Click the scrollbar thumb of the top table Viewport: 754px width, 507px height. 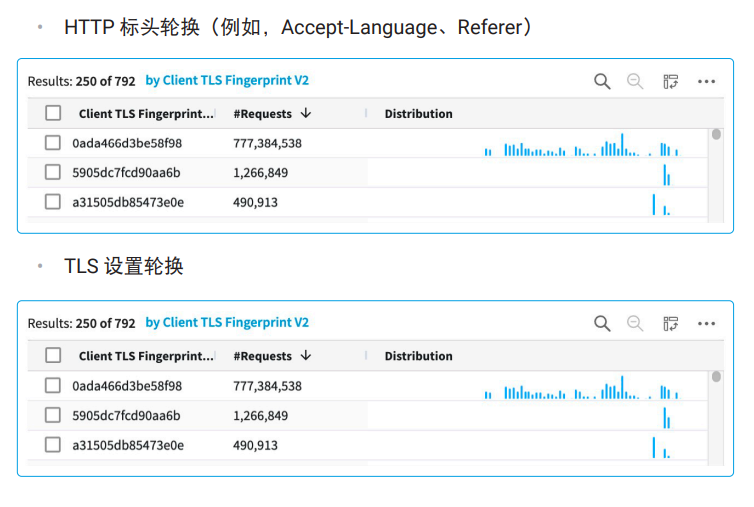[x=716, y=134]
